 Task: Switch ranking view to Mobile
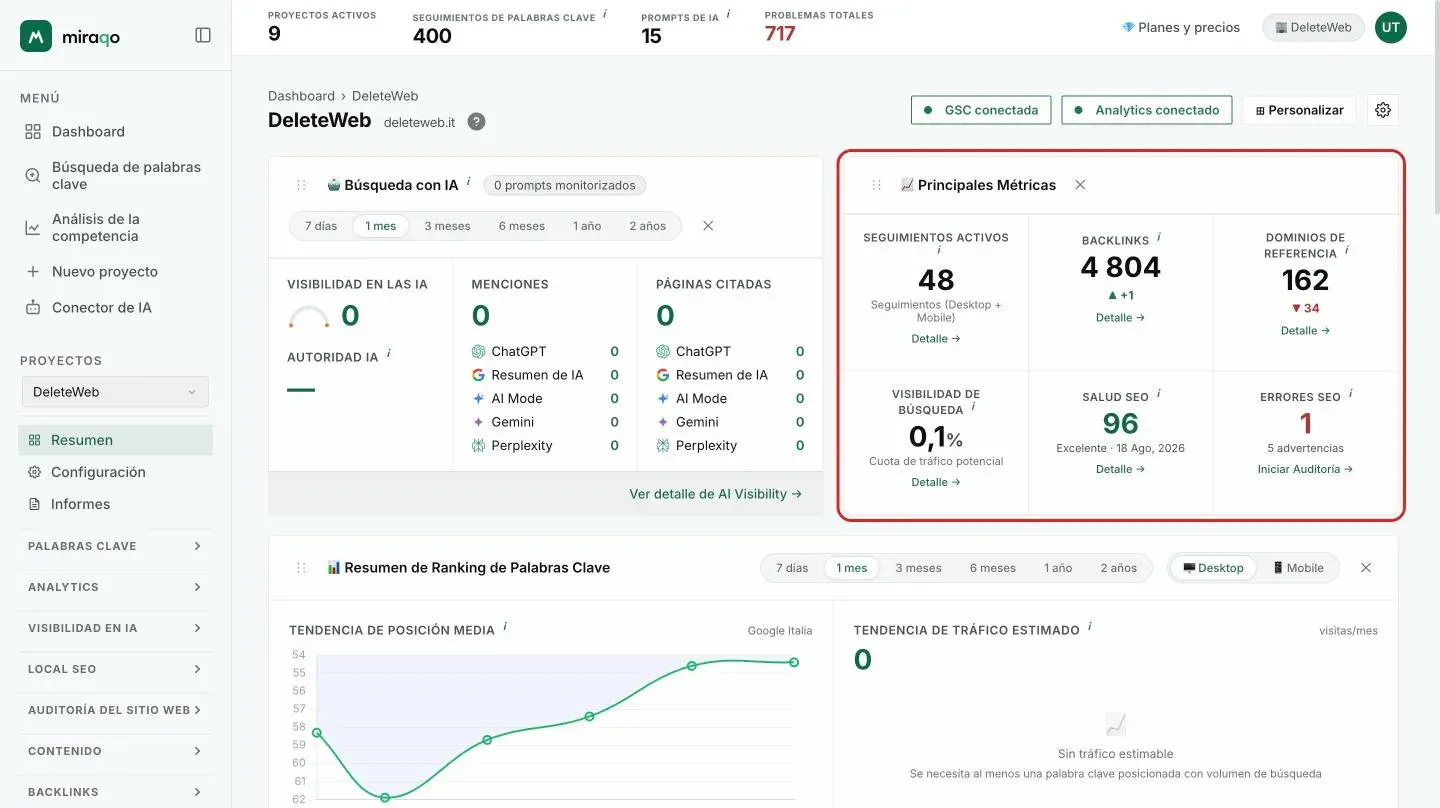coord(1298,568)
